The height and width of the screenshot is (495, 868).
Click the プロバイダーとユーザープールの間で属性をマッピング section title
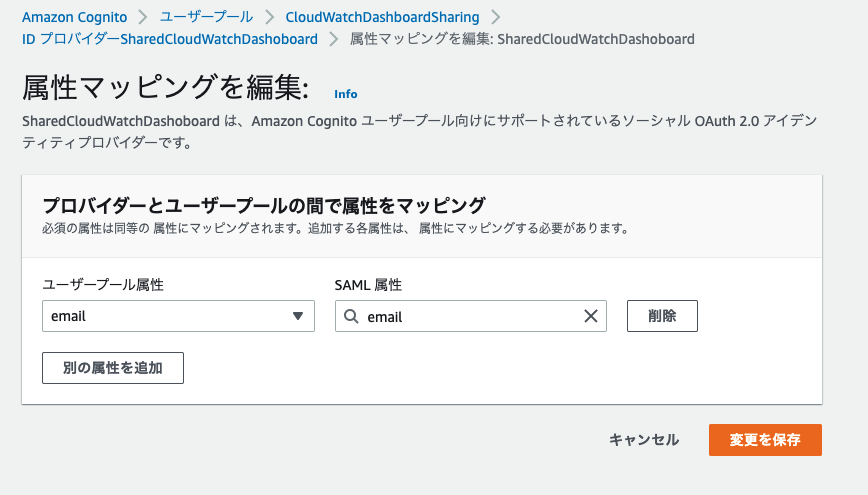264,205
